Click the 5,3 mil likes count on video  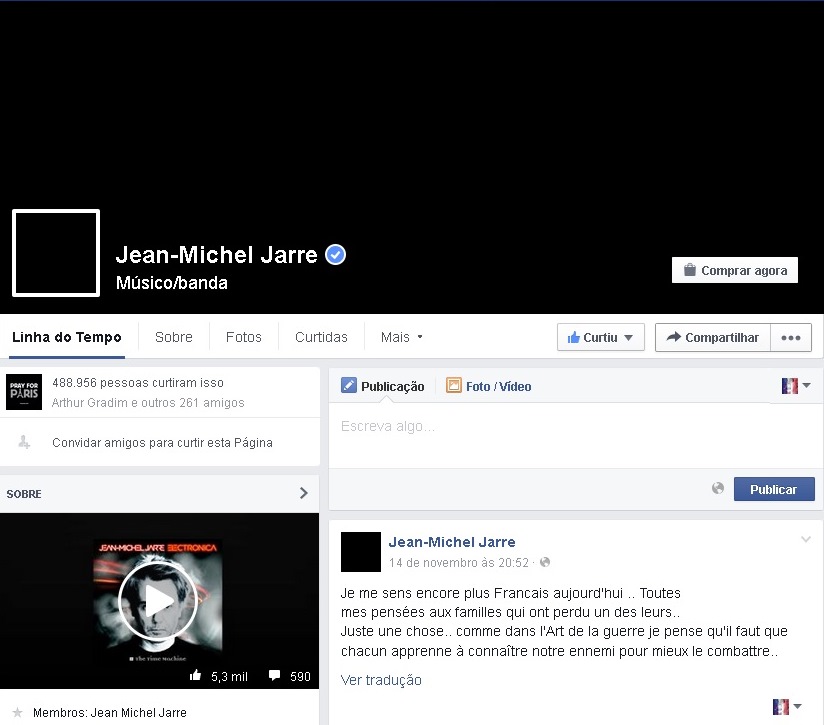229,677
